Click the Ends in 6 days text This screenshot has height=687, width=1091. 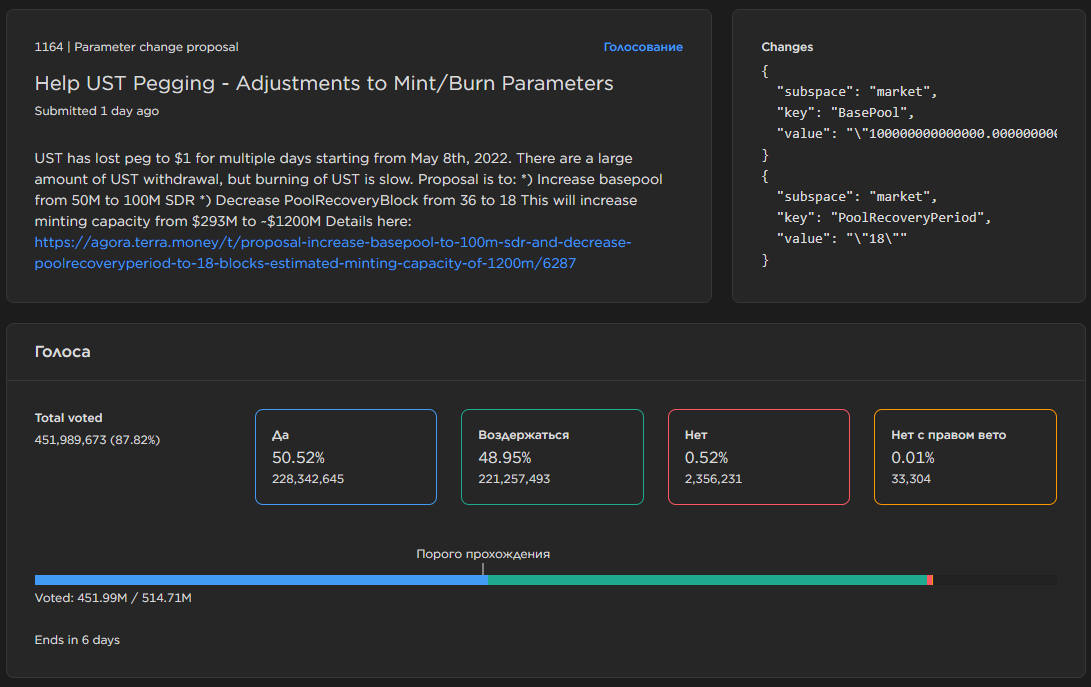point(77,640)
